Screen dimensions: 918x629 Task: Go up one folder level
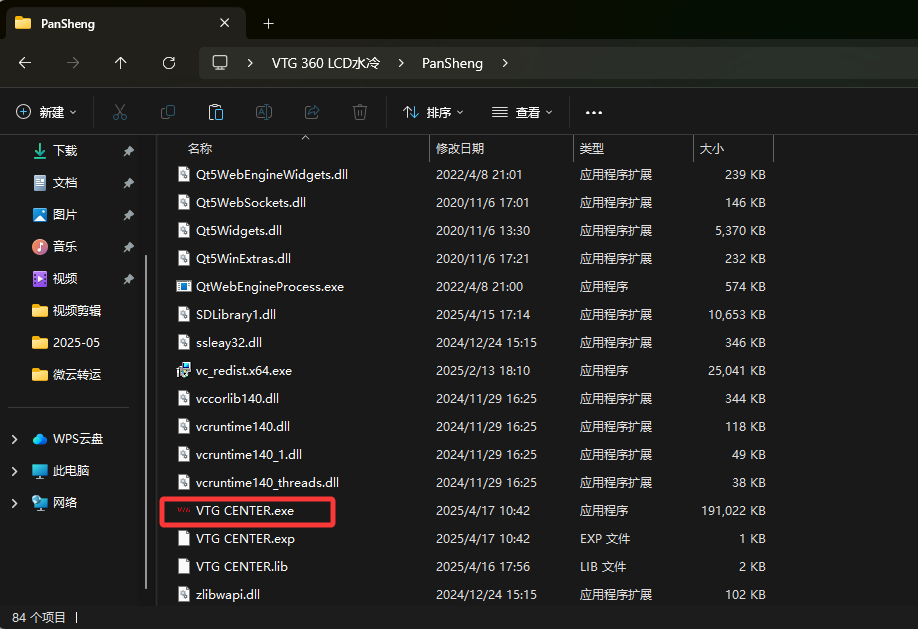click(121, 63)
